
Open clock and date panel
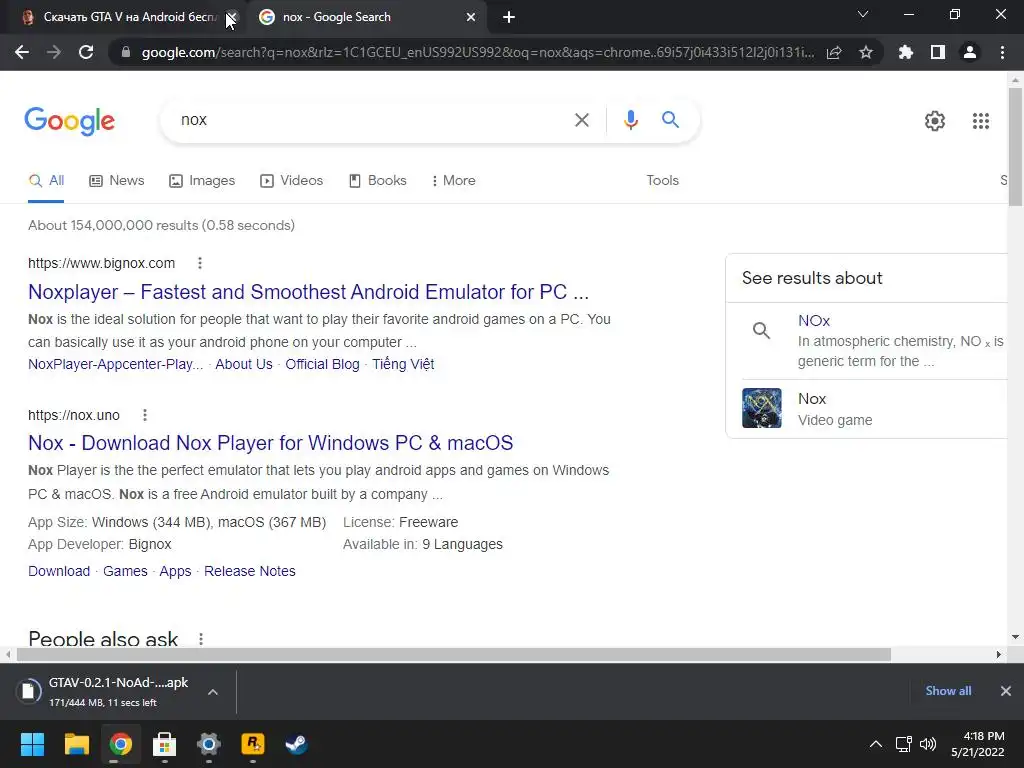978,744
